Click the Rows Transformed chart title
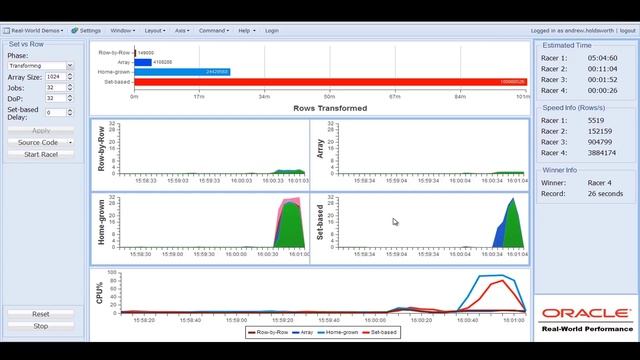The image size is (640, 360). (330, 108)
